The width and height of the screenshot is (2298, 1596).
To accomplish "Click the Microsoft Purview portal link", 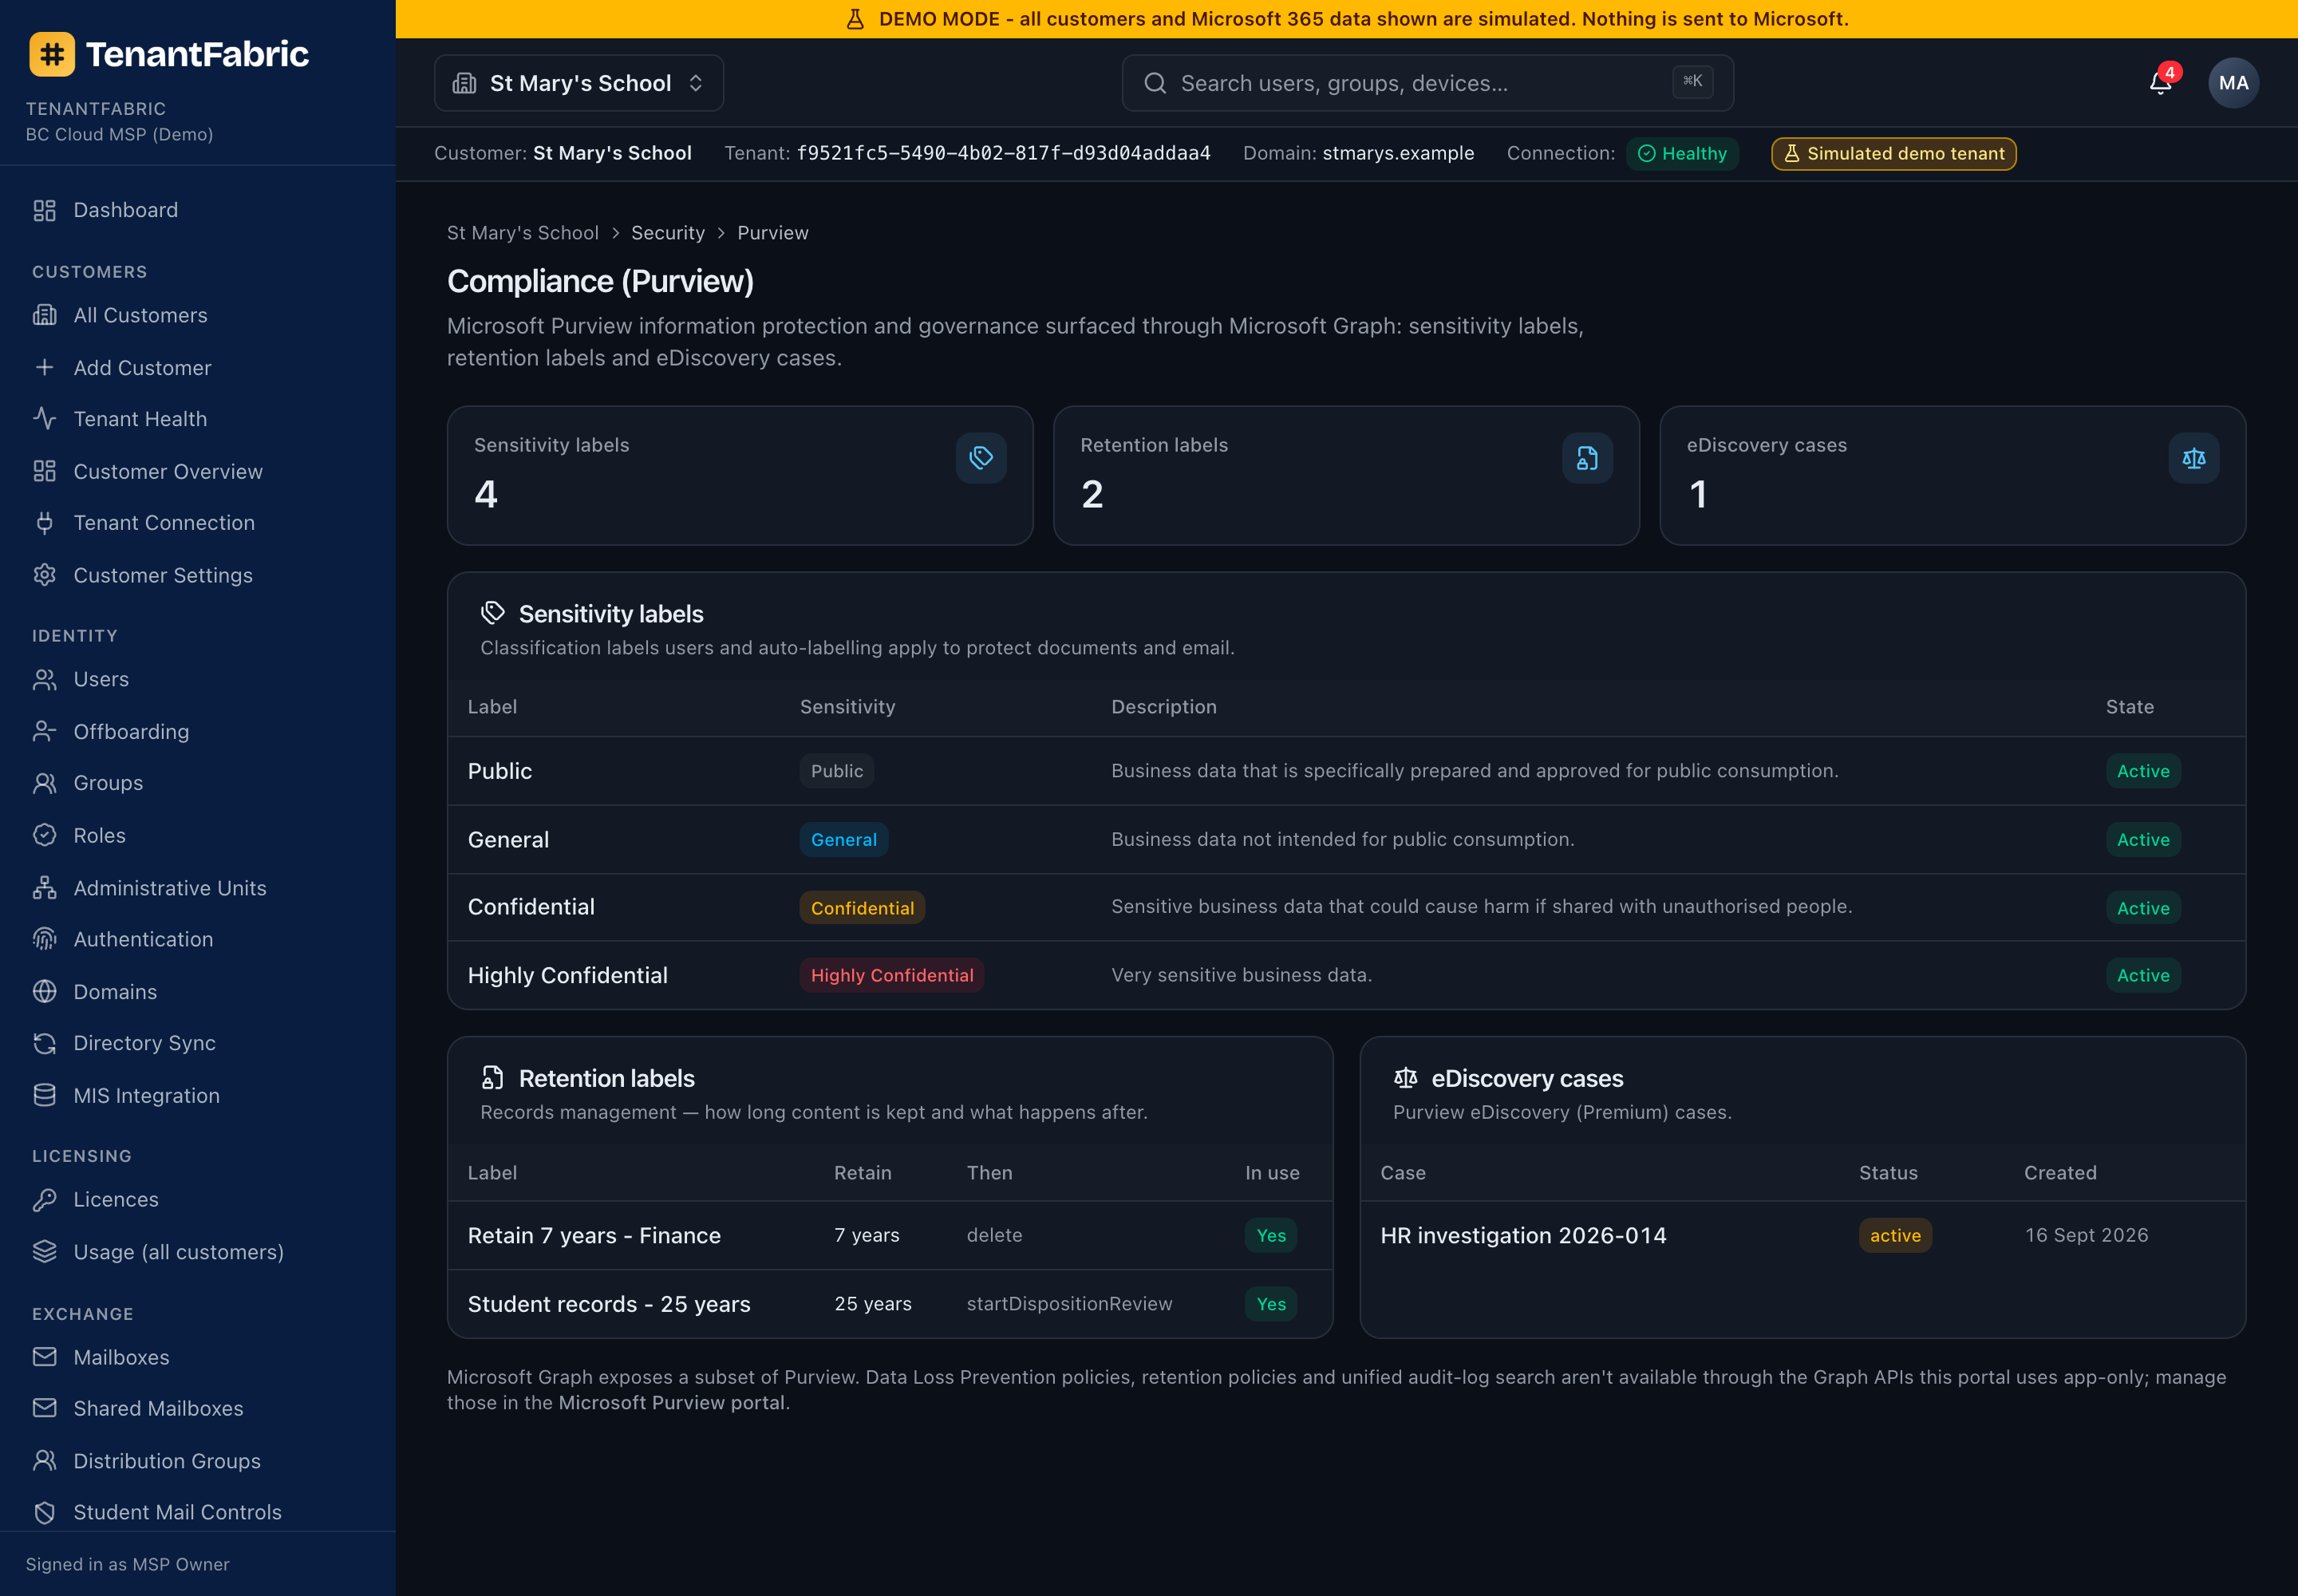I will coord(672,1403).
